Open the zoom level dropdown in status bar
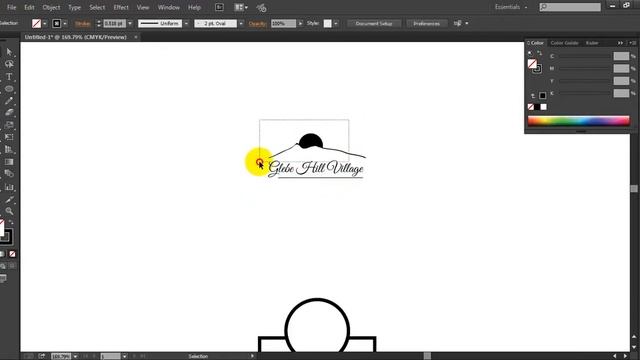The image size is (640, 360). 76,356
